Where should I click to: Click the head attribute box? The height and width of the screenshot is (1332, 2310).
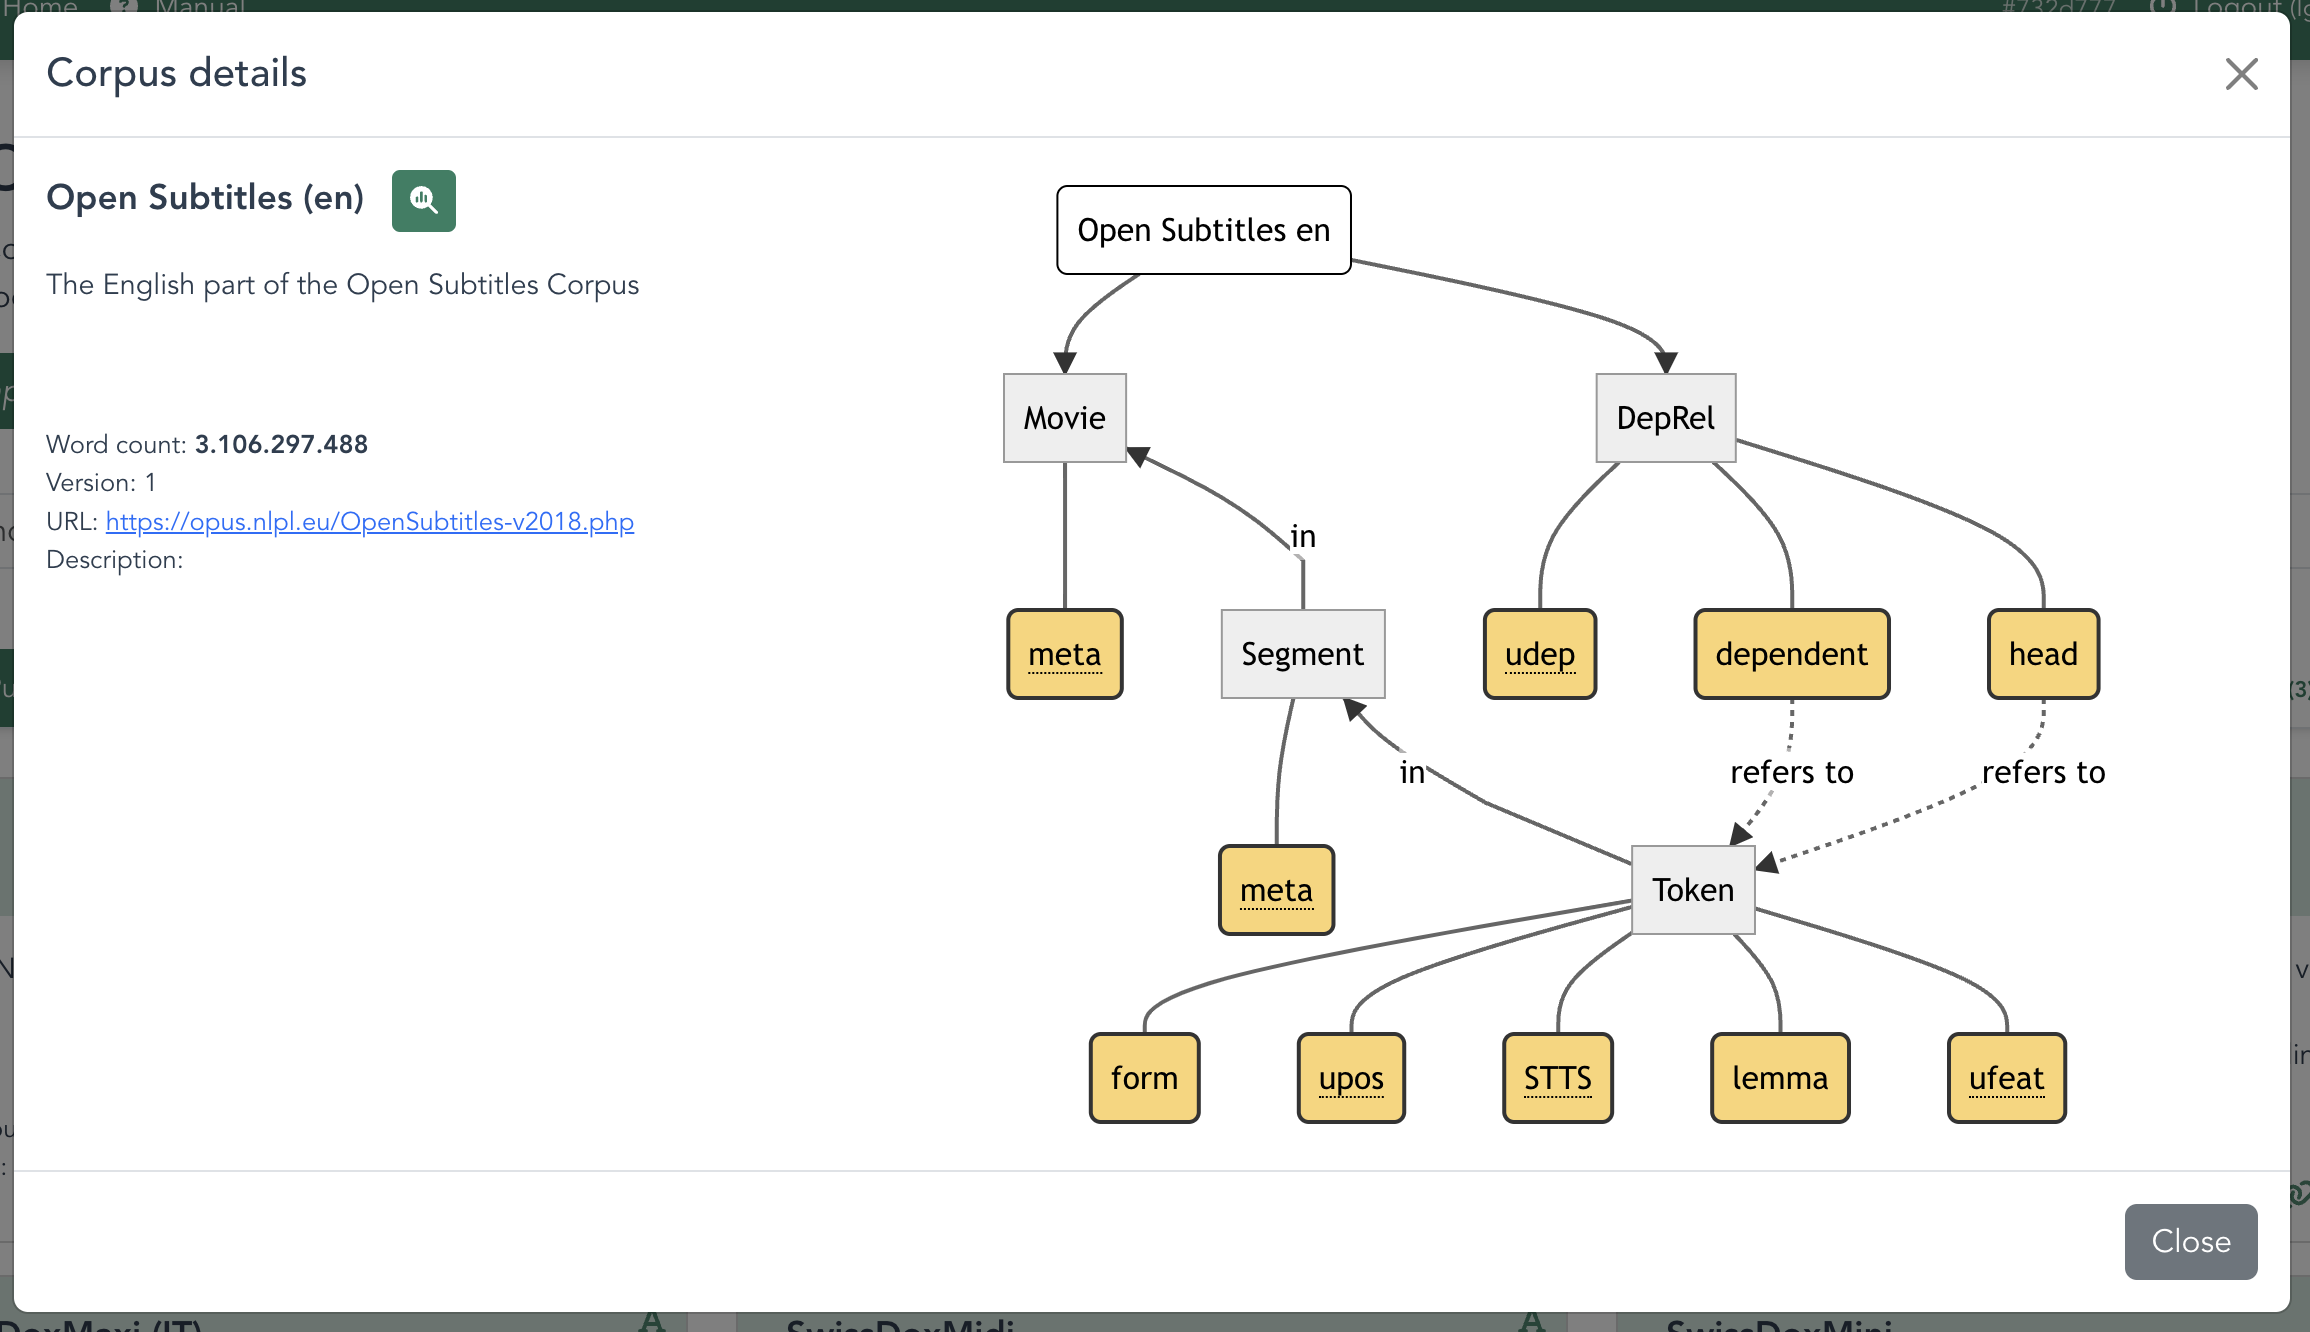click(2043, 654)
